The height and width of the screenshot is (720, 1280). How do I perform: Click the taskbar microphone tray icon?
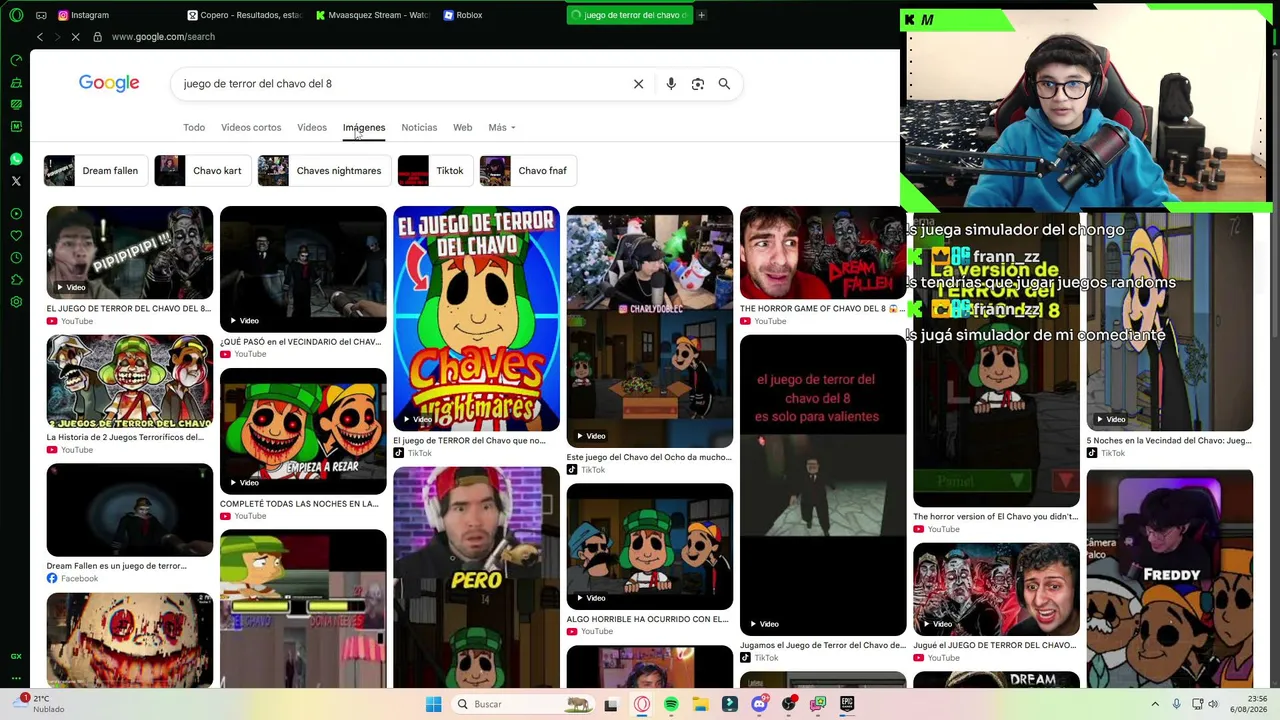coord(1176,704)
